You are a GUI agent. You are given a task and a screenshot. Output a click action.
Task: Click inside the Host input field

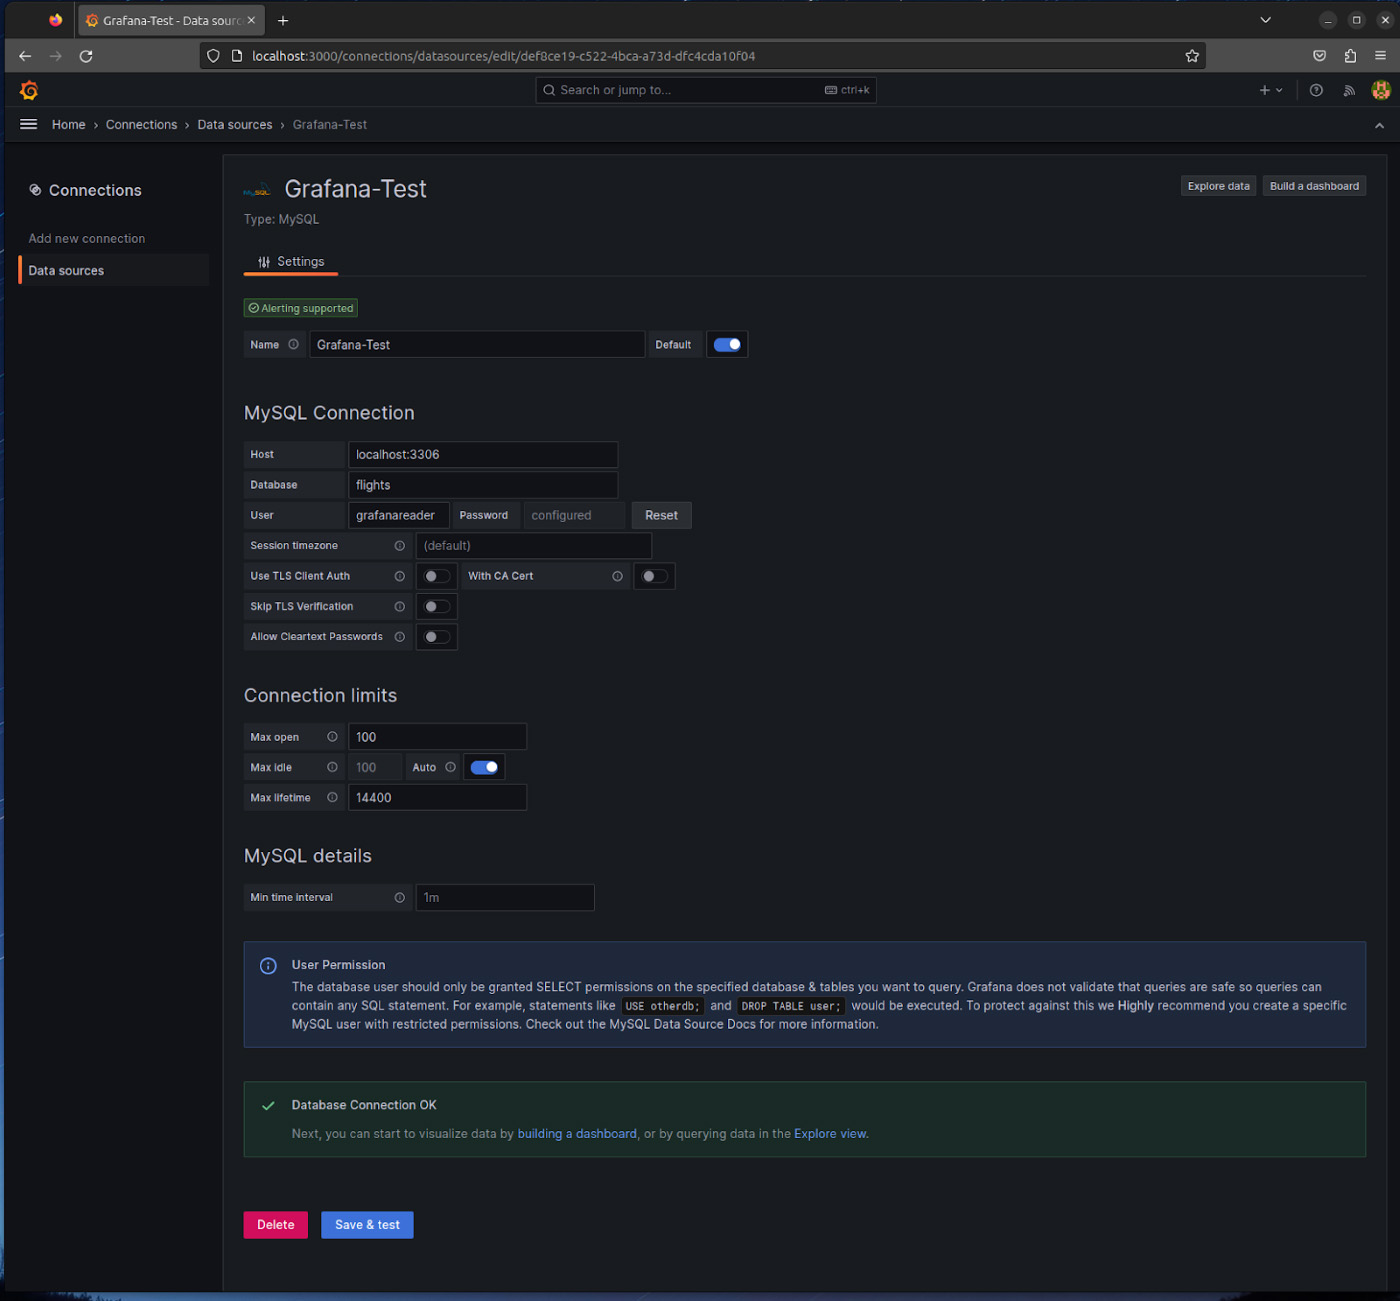pos(483,454)
